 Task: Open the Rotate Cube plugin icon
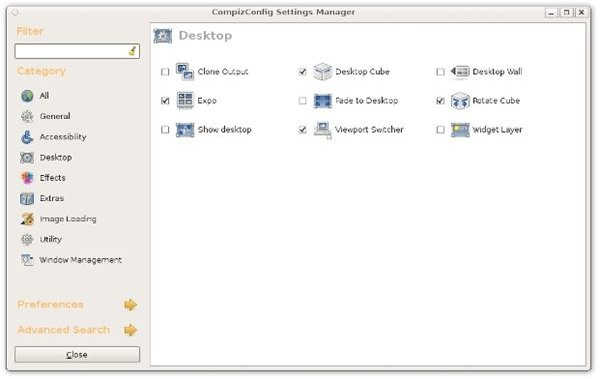pos(460,101)
